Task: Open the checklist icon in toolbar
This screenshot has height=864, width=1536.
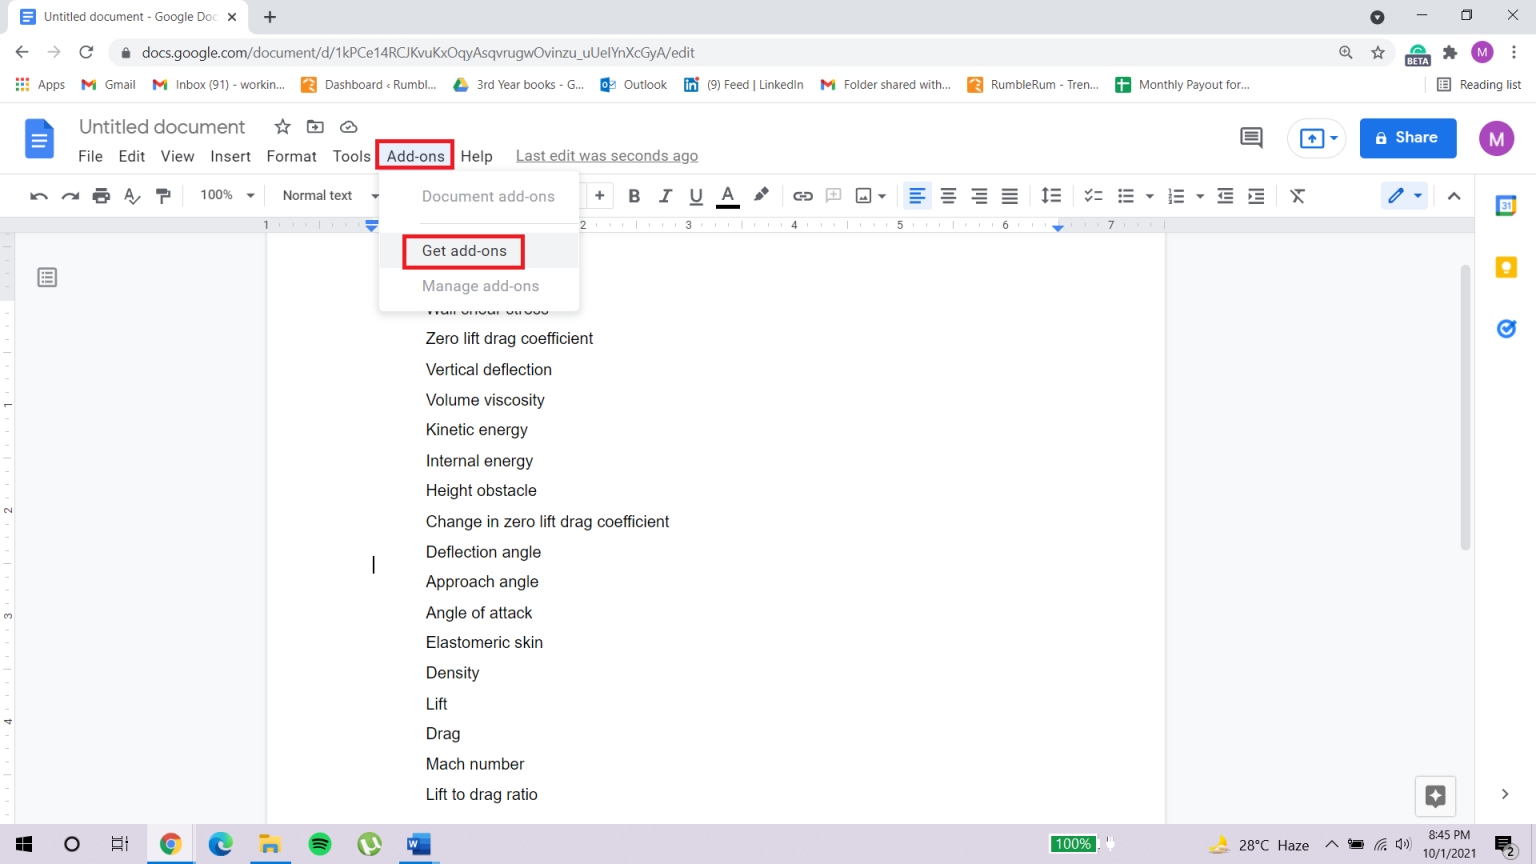Action: [1093, 196]
